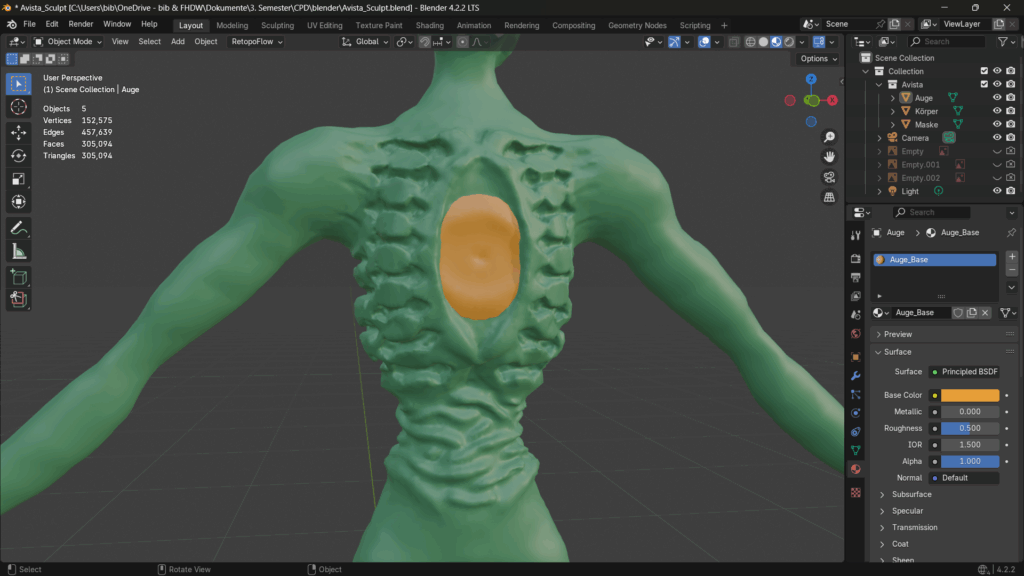Hide the Auge object in outliner
The width and height of the screenshot is (1024, 576).
click(x=997, y=98)
